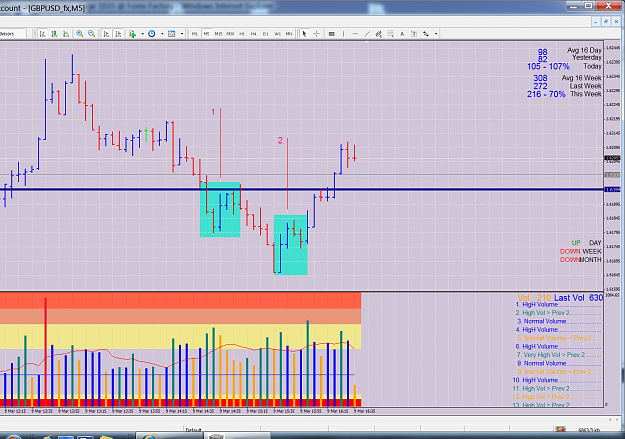Select the Fibonacci retracement tool
This screenshot has height=439, width=625.
[x=391, y=34]
